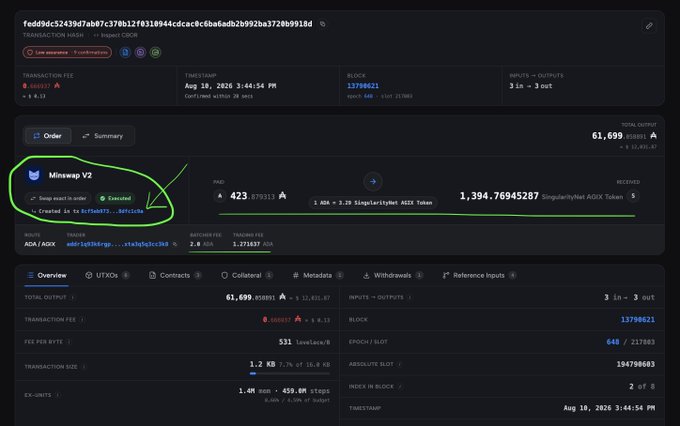
Task: Click the ADA token icon beside 423
Action: [x=220, y=196]
